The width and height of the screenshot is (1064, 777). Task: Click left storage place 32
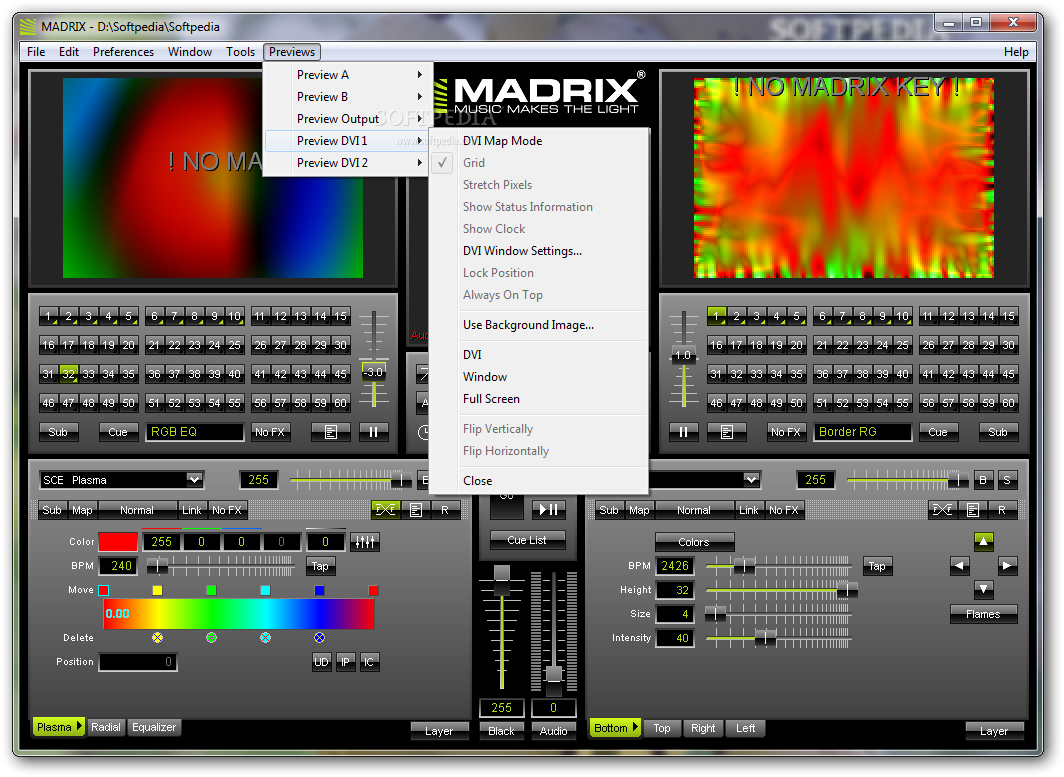(69, 374)
